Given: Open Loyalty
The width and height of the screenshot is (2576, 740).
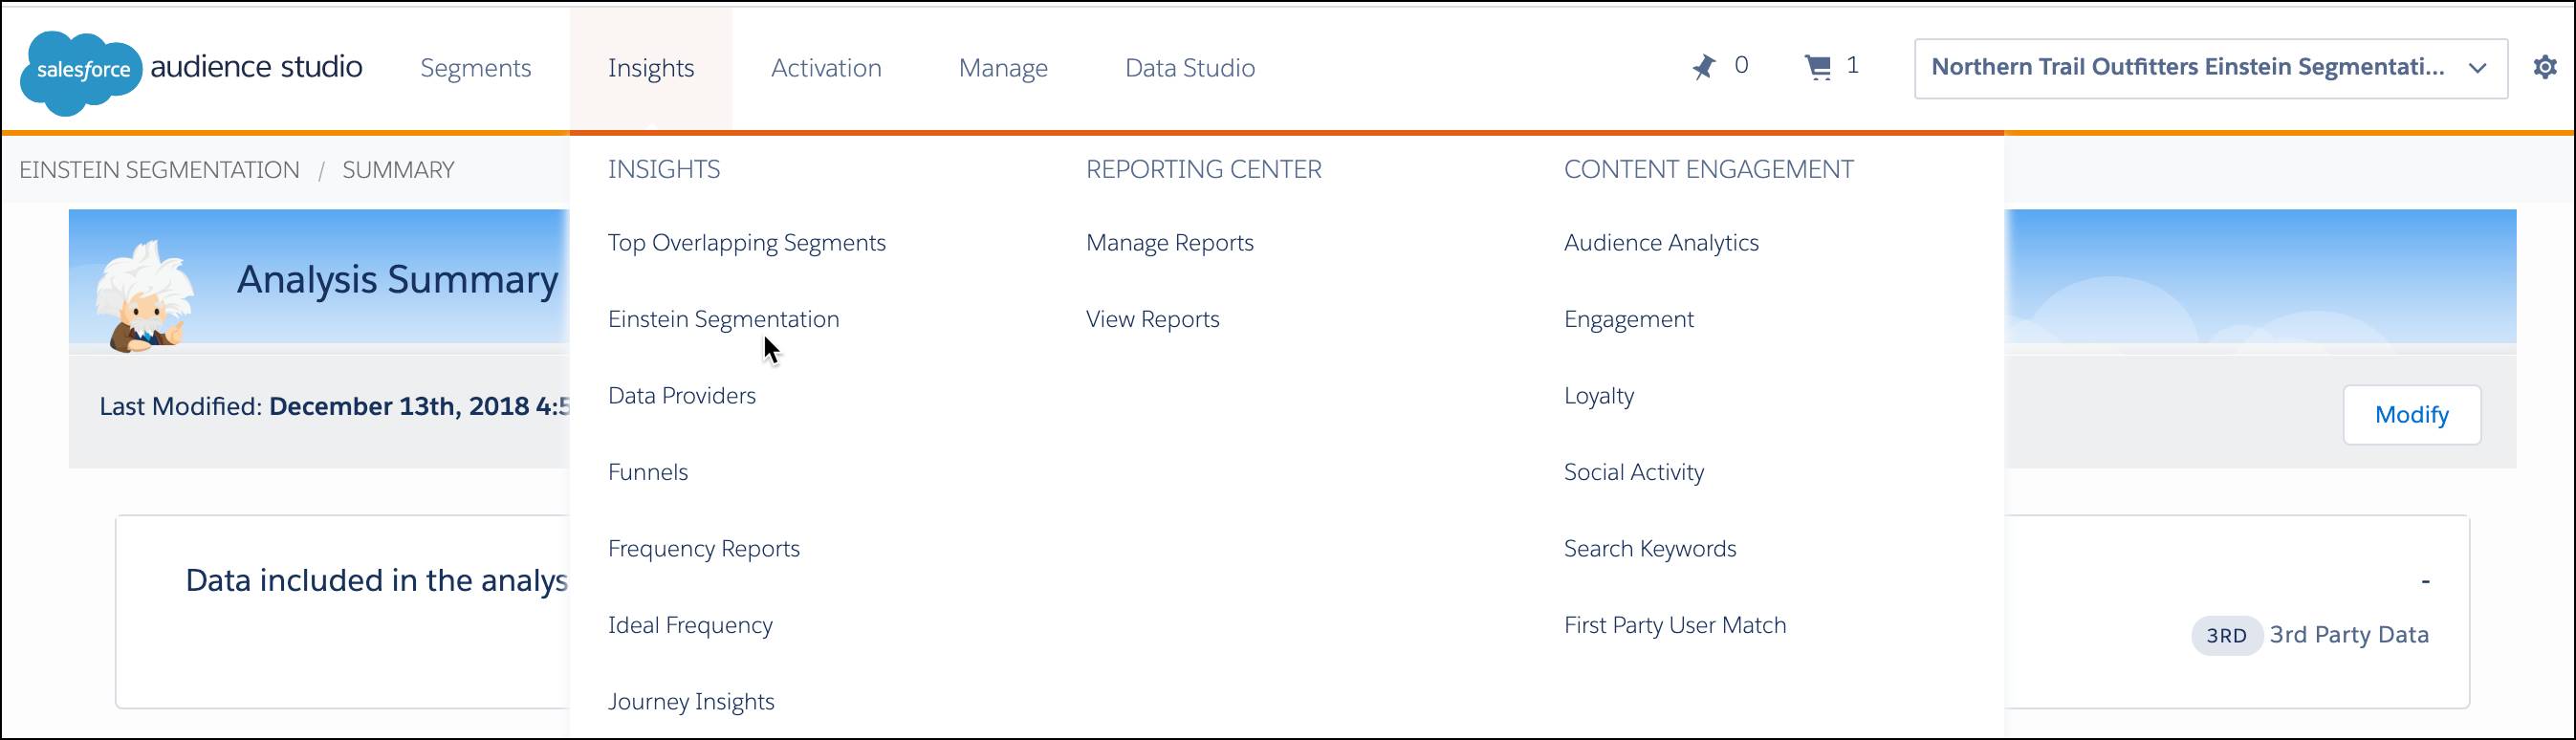Looking at the screenshot, I should pyautogui.click(x=1598, y=396).
